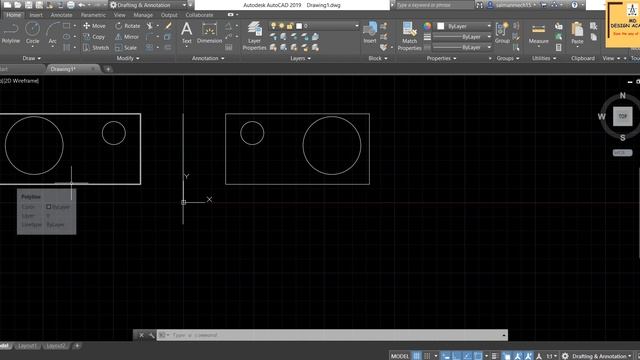
Task: Switch to the Insert ribbon tab
Action: pyautogui.click(x=36, y=15)
